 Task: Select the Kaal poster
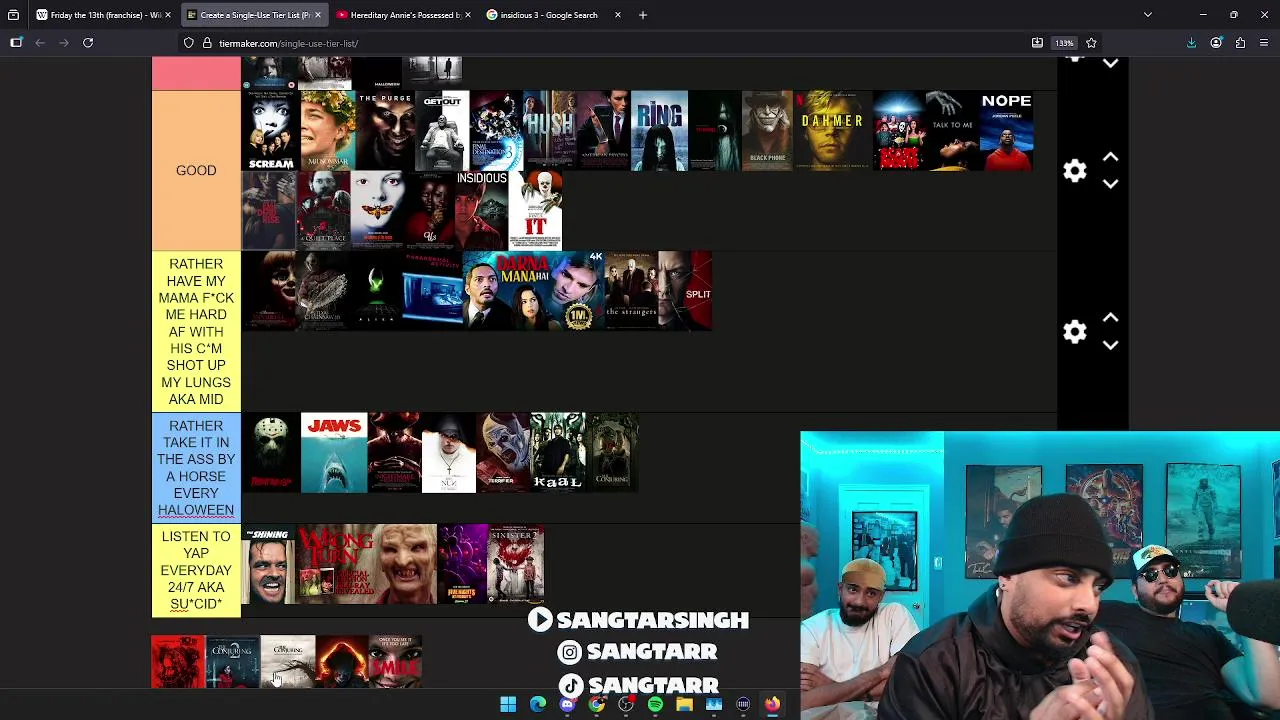click(557, 453)
